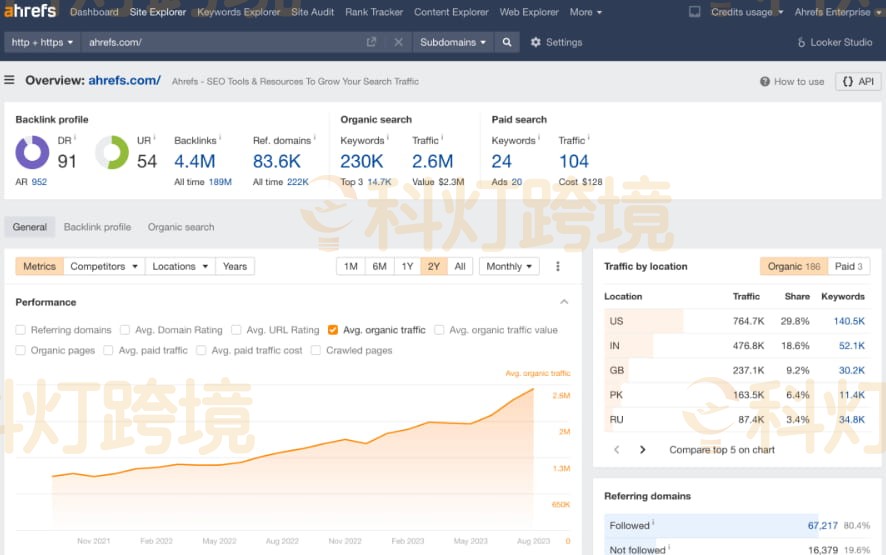Image resolution: width=886 pixels, height=555 pixels.
Task: Open the hamburger sidebar menu icon
Action: pos(10,81)
